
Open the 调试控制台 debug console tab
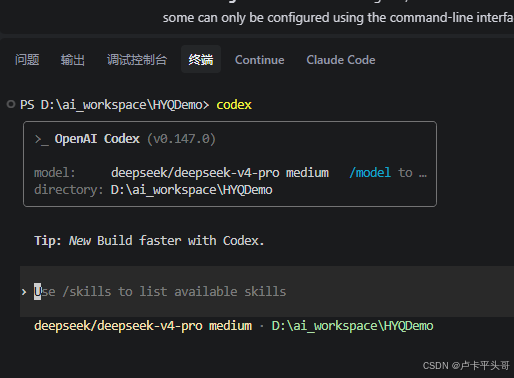click(137, 60)
